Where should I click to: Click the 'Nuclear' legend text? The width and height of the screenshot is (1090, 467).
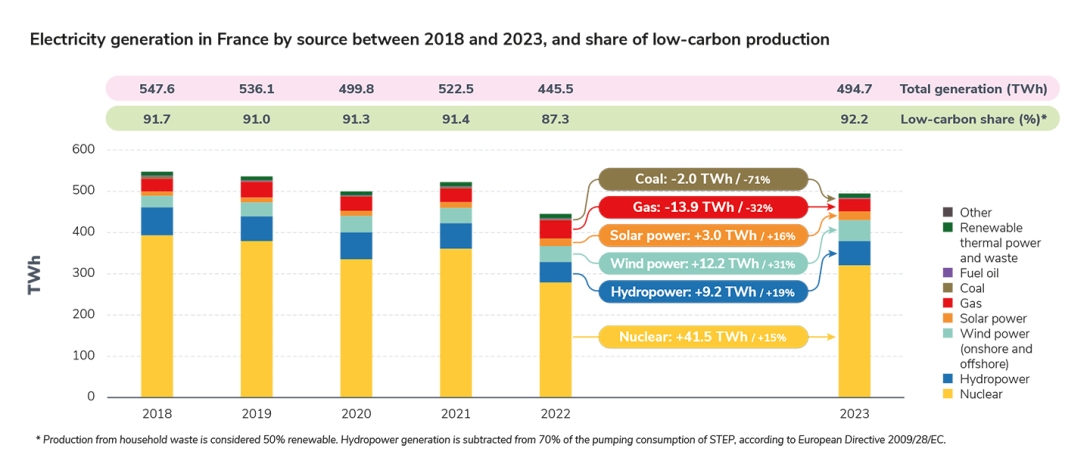[x=982, y=395]
